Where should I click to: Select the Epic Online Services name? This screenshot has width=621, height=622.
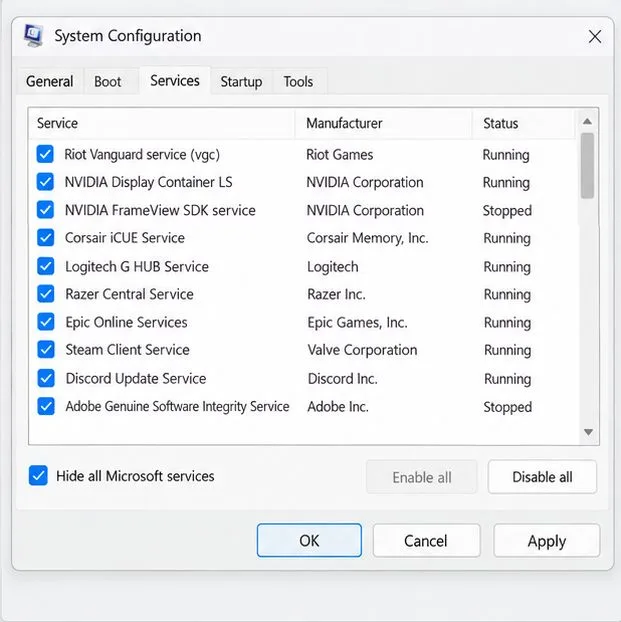click(x=127, y=323)
